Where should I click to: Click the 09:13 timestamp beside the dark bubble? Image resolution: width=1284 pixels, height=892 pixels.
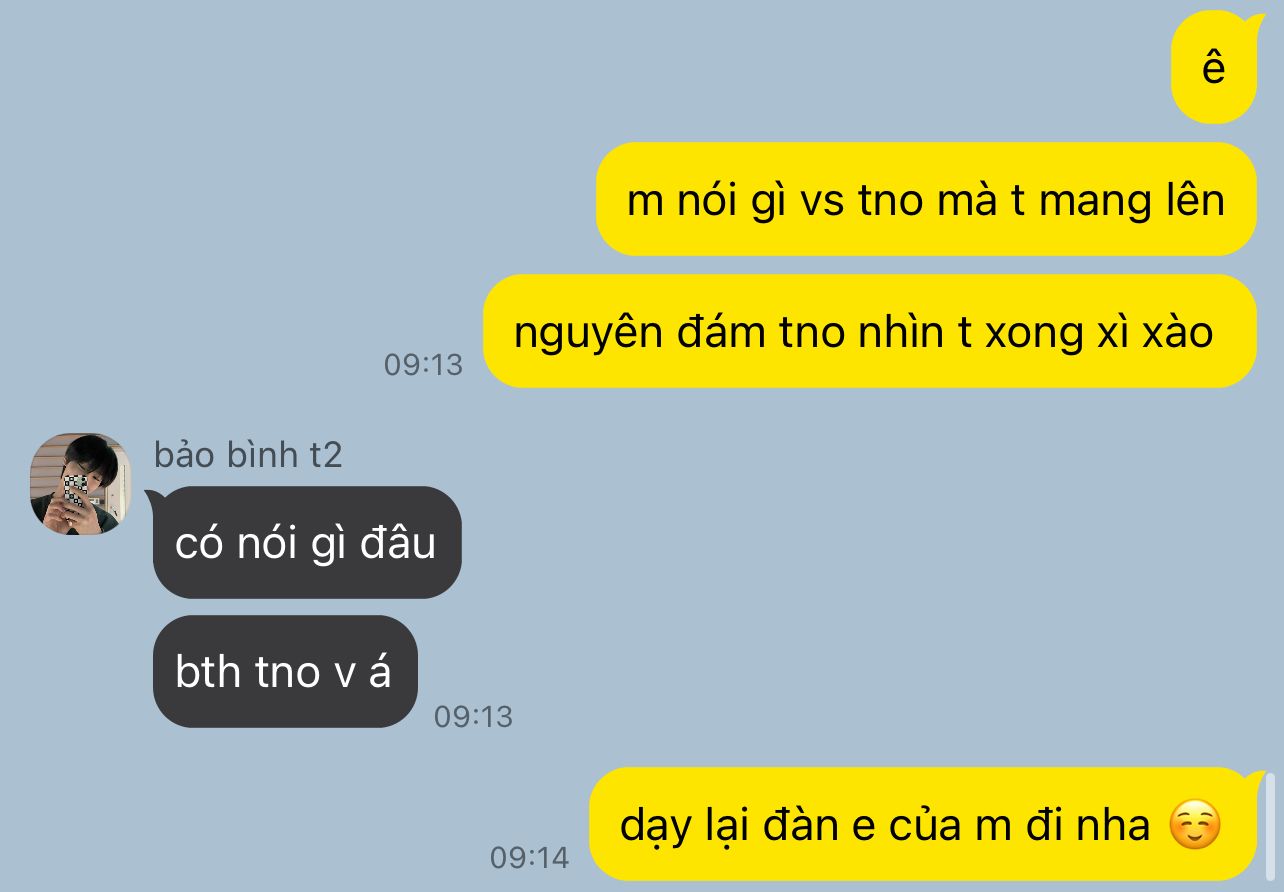473,716
